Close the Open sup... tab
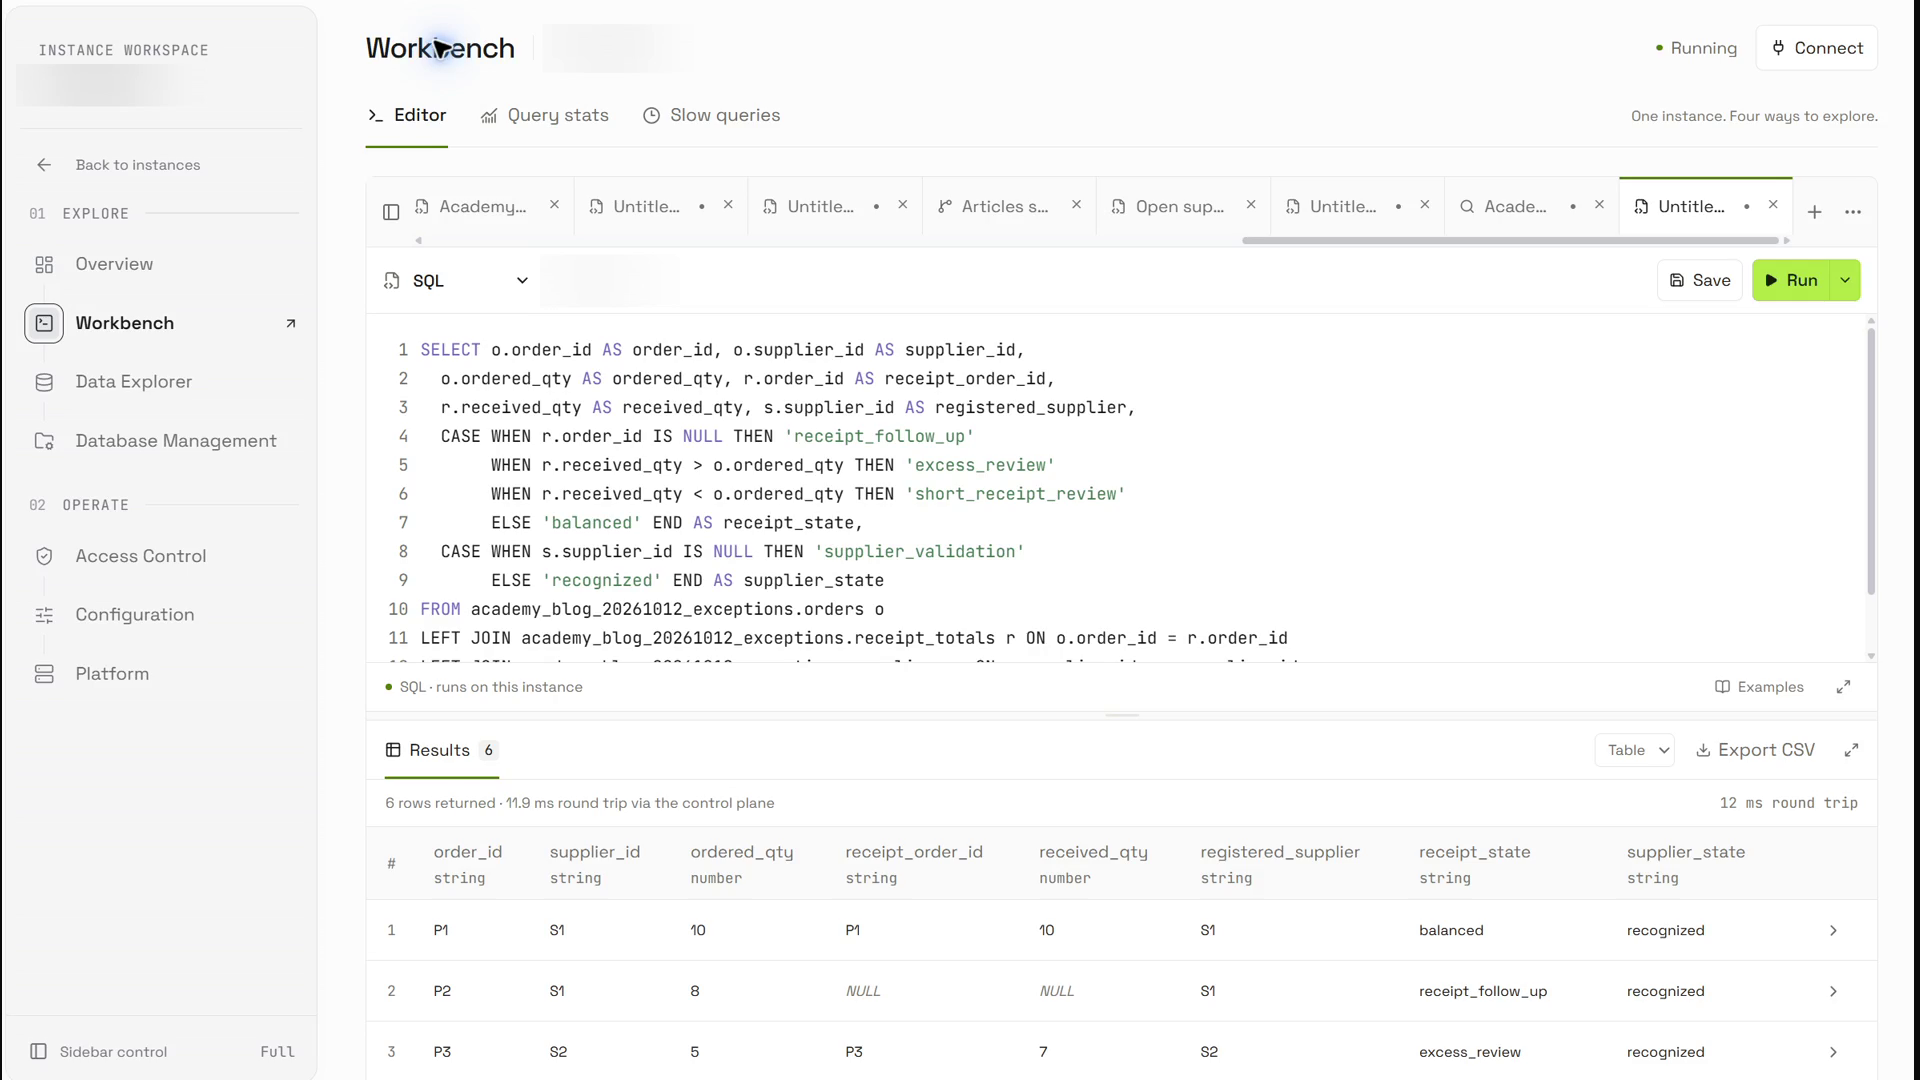This screenshot has height=1080, width=1920. [1250, 205]
